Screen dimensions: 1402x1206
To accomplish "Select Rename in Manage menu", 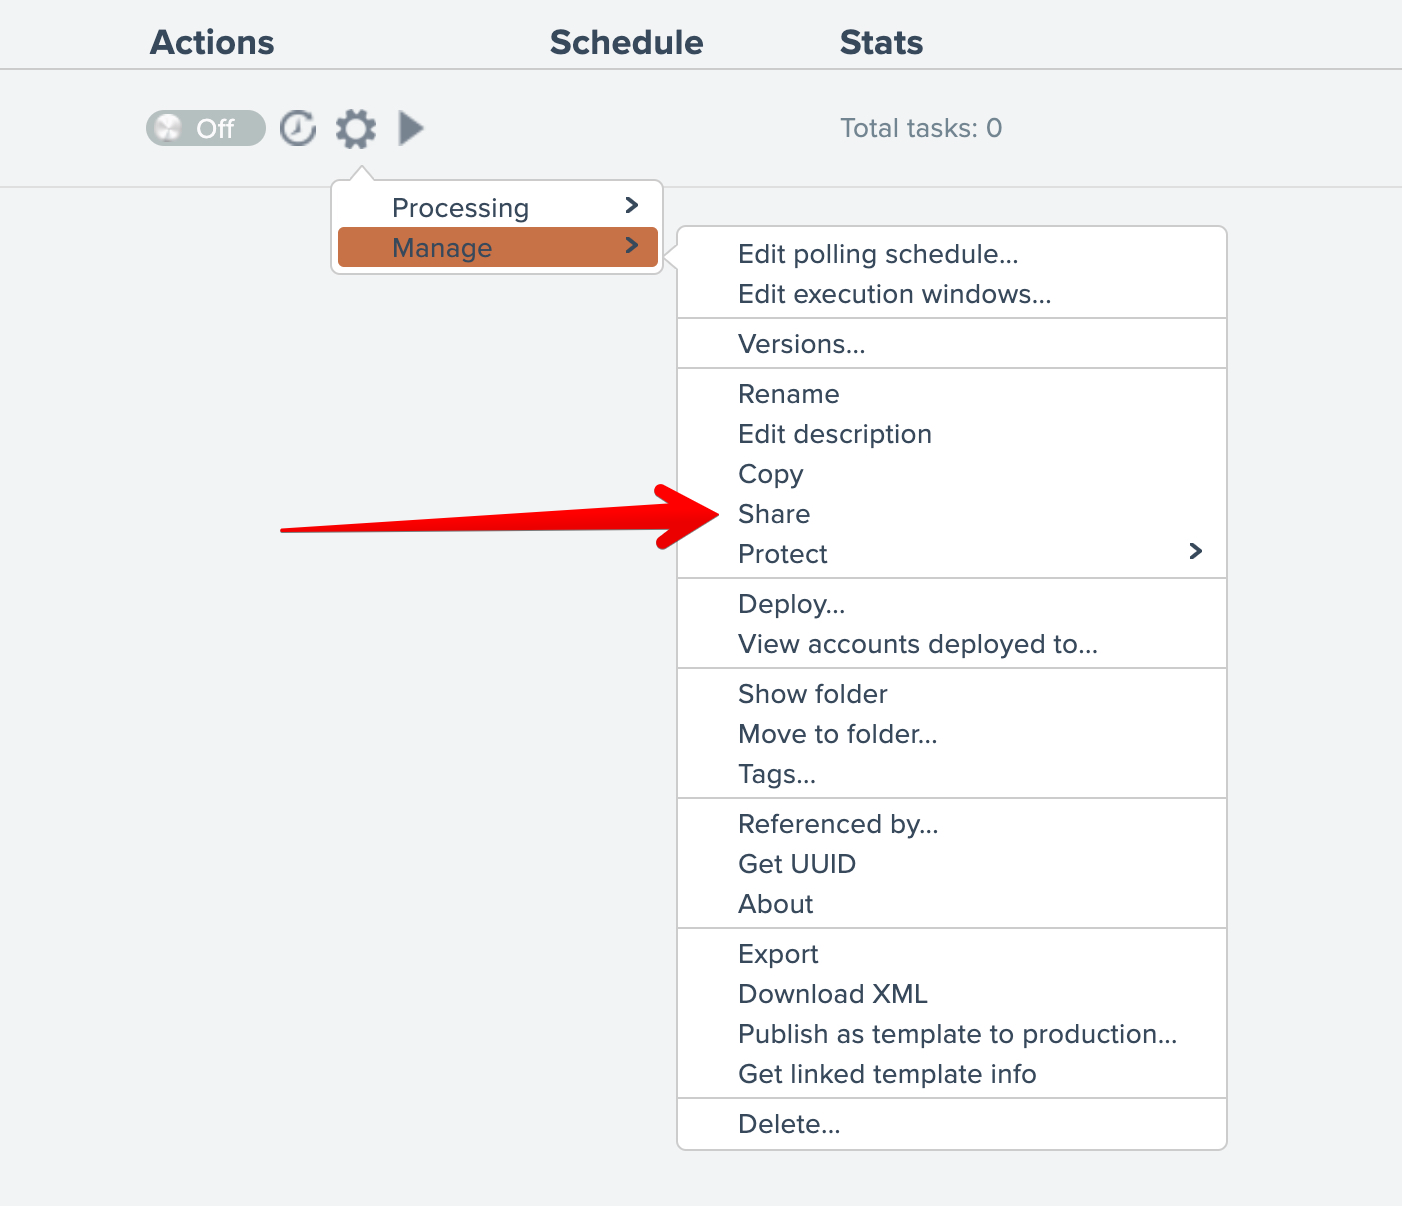I will coord(788,394).
